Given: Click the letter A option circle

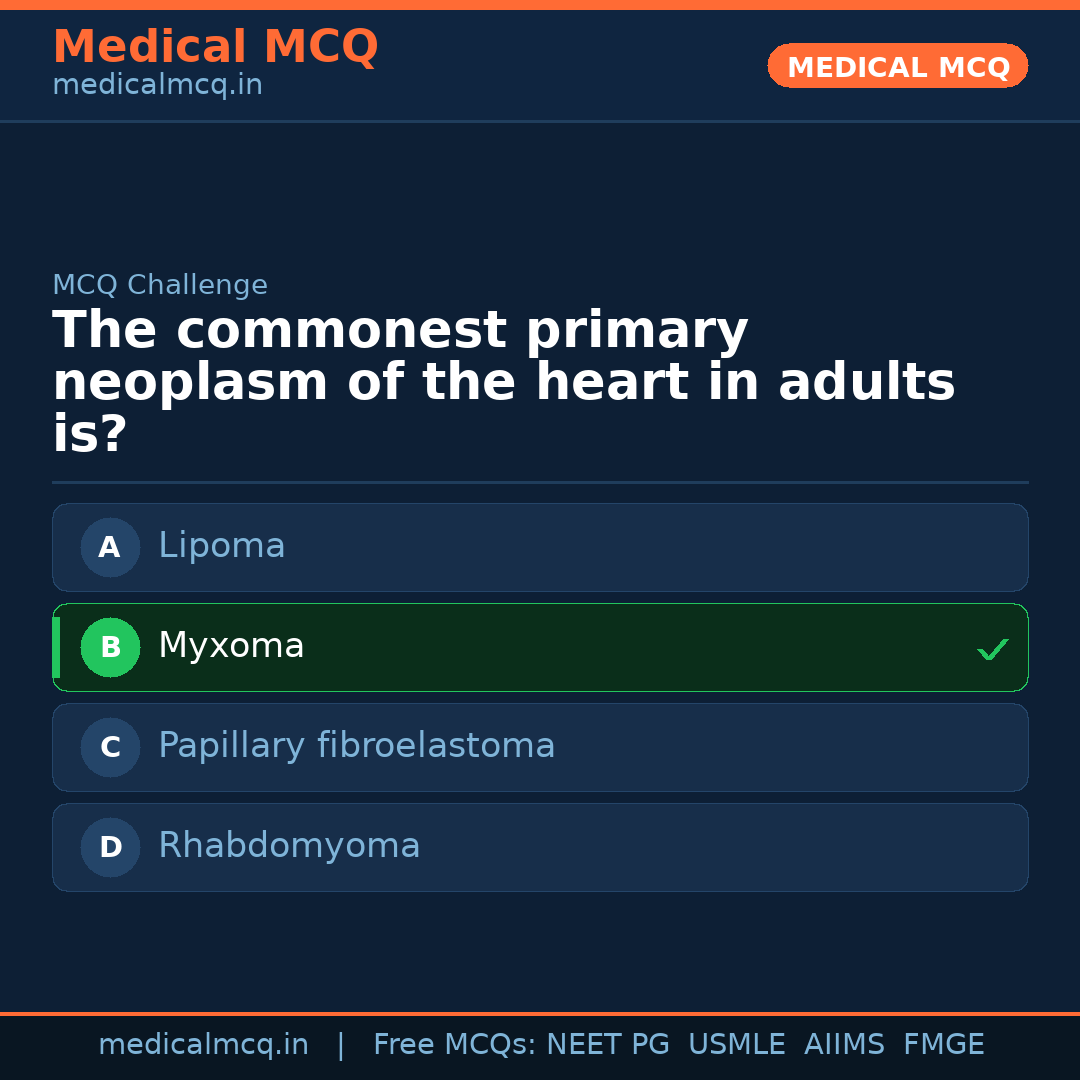Looking at the screenshot, I should pyautogui.click(x=110, y=547).
